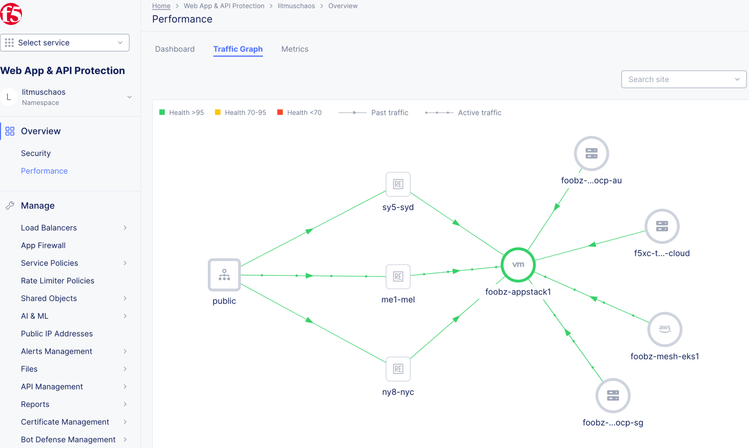Viewport: 749px width, 448px height.
Task: Open App Firewall in Manage section
Action: click(43, 245)
